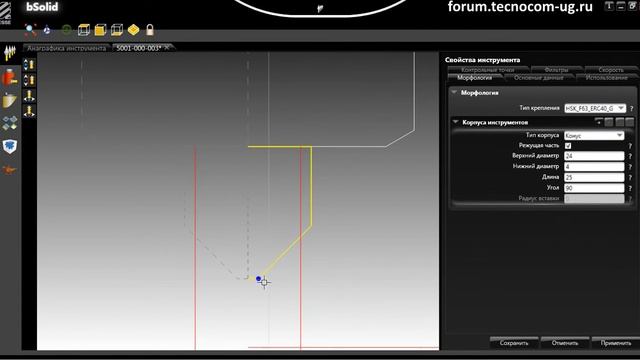Click the four-diamonds sidebar icon
The height and width of the screenshot is (360, 640).
[10, 123]
